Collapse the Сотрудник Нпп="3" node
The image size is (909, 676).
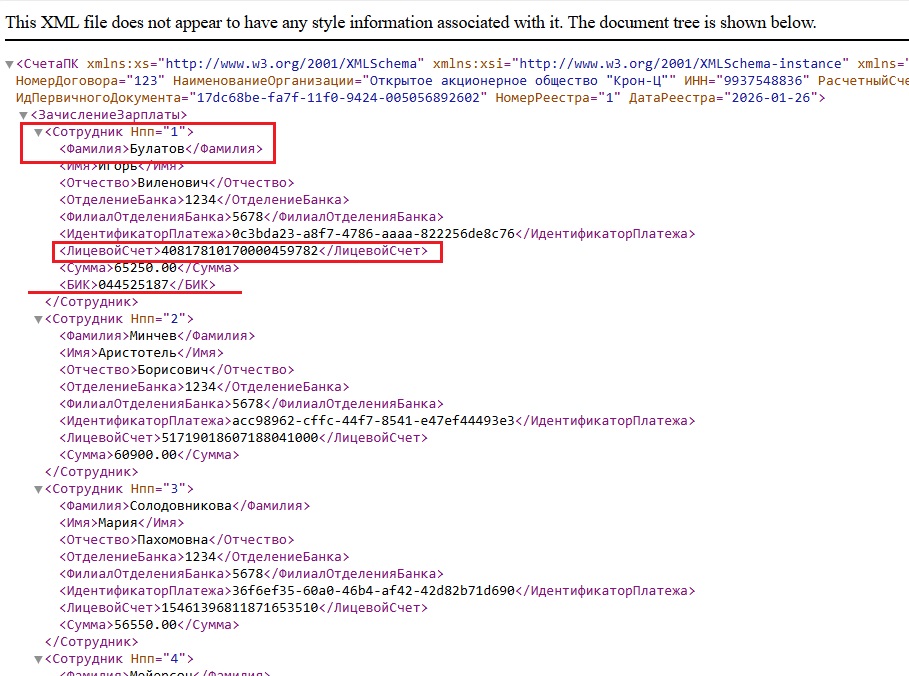pos(39,489)
